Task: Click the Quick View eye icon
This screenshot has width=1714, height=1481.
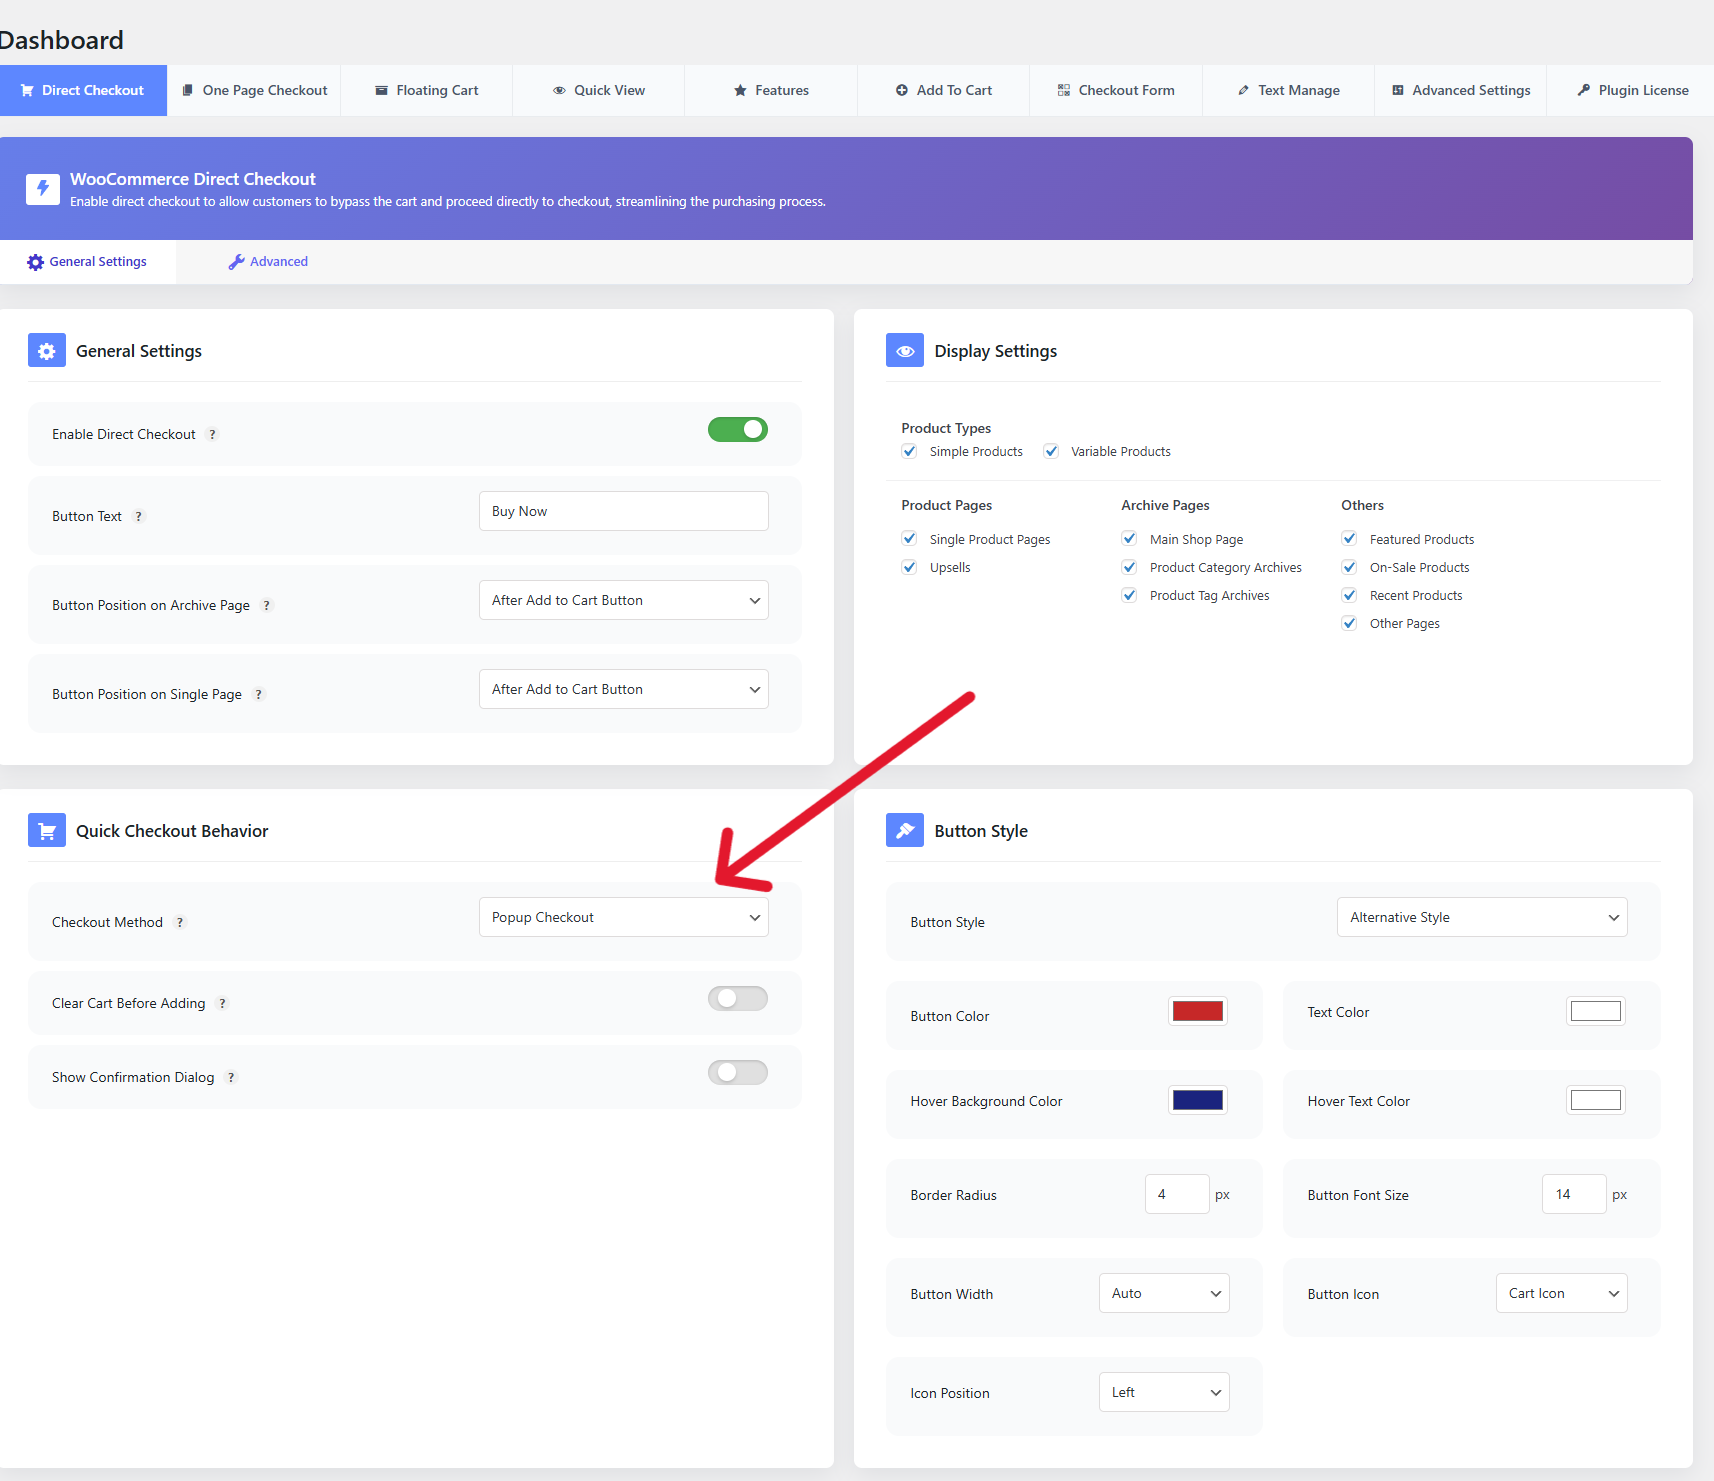Action: [x=559, y=90]
